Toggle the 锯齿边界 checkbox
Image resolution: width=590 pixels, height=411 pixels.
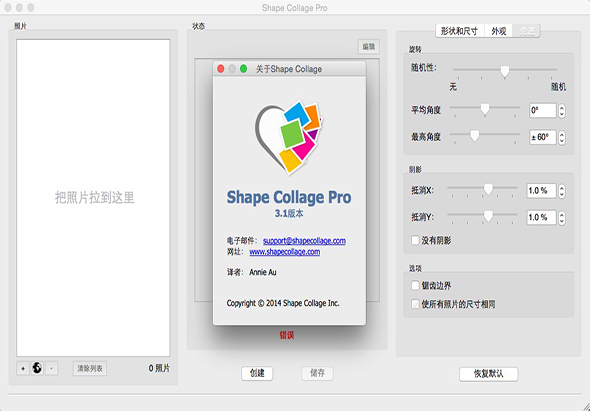click(415, 285)
